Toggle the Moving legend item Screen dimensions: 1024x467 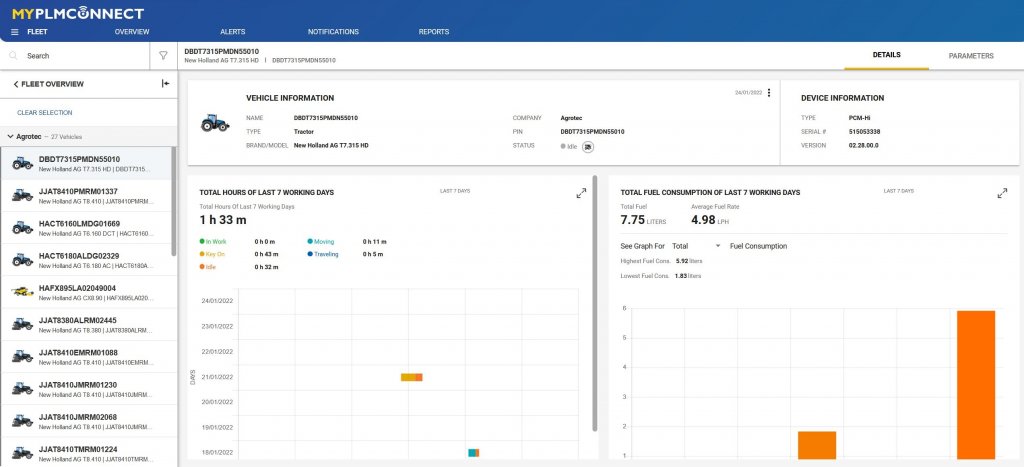coord(321,242)
